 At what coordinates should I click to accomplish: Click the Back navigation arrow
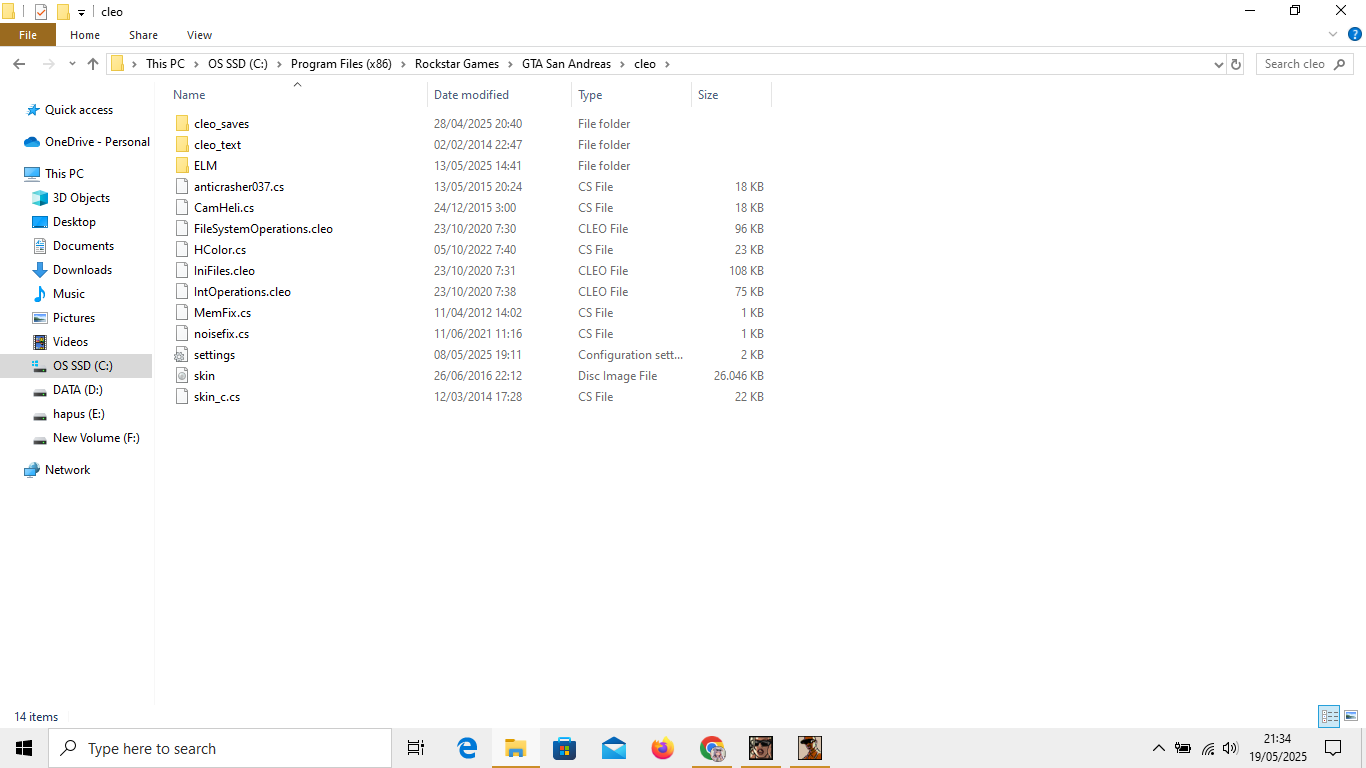point(19,64)
